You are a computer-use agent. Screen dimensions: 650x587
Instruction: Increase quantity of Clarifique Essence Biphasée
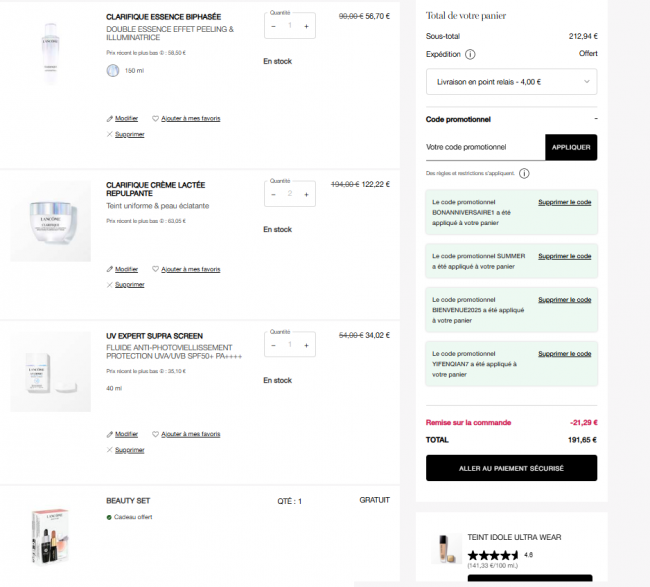[x=306, y=26]
